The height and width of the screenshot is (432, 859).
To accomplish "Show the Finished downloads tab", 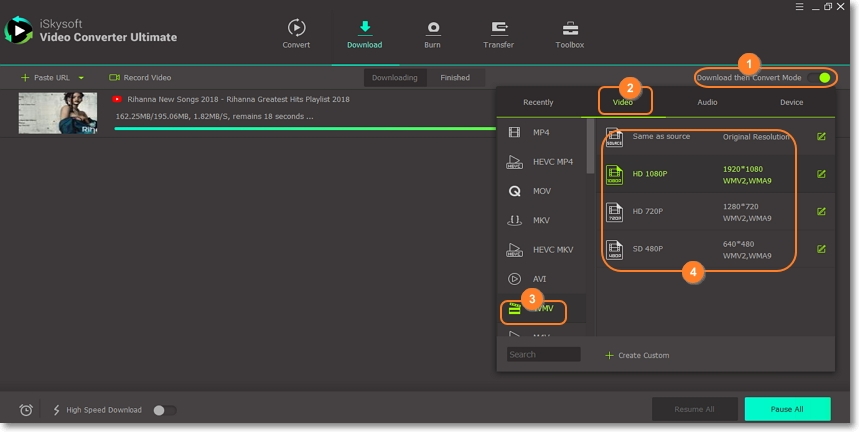I will pyautogui.click(x=455, y=77).
